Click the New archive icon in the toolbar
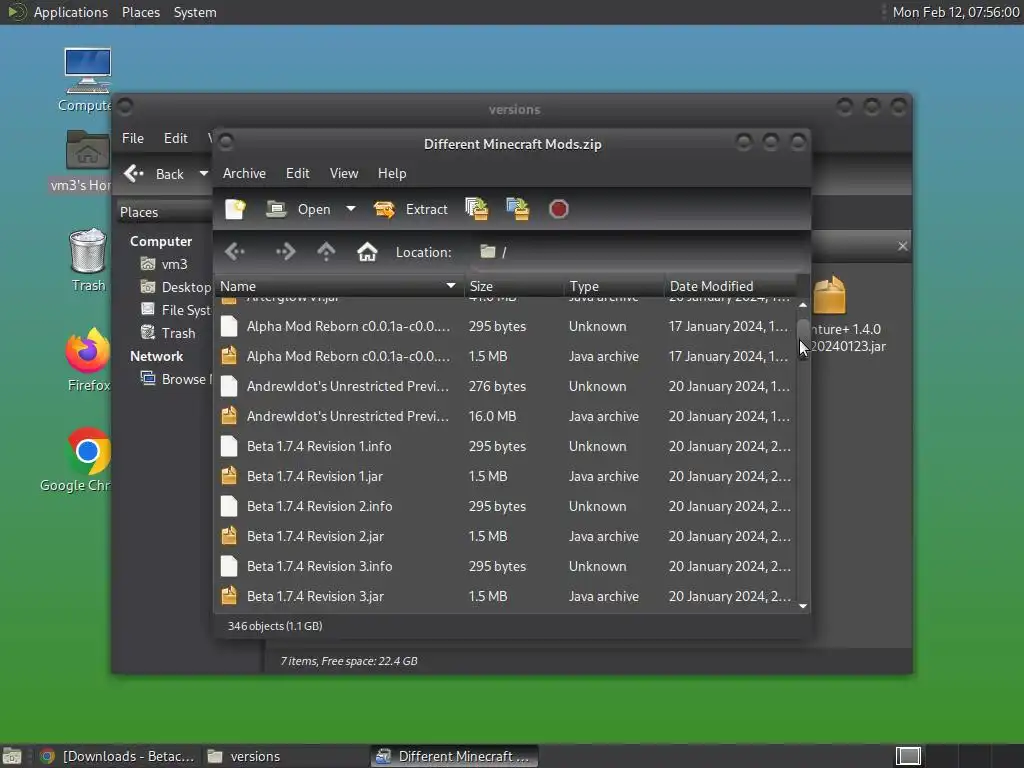Image resolution: width=1024 pixels, height=768 pixels. [x=235, y=209]
